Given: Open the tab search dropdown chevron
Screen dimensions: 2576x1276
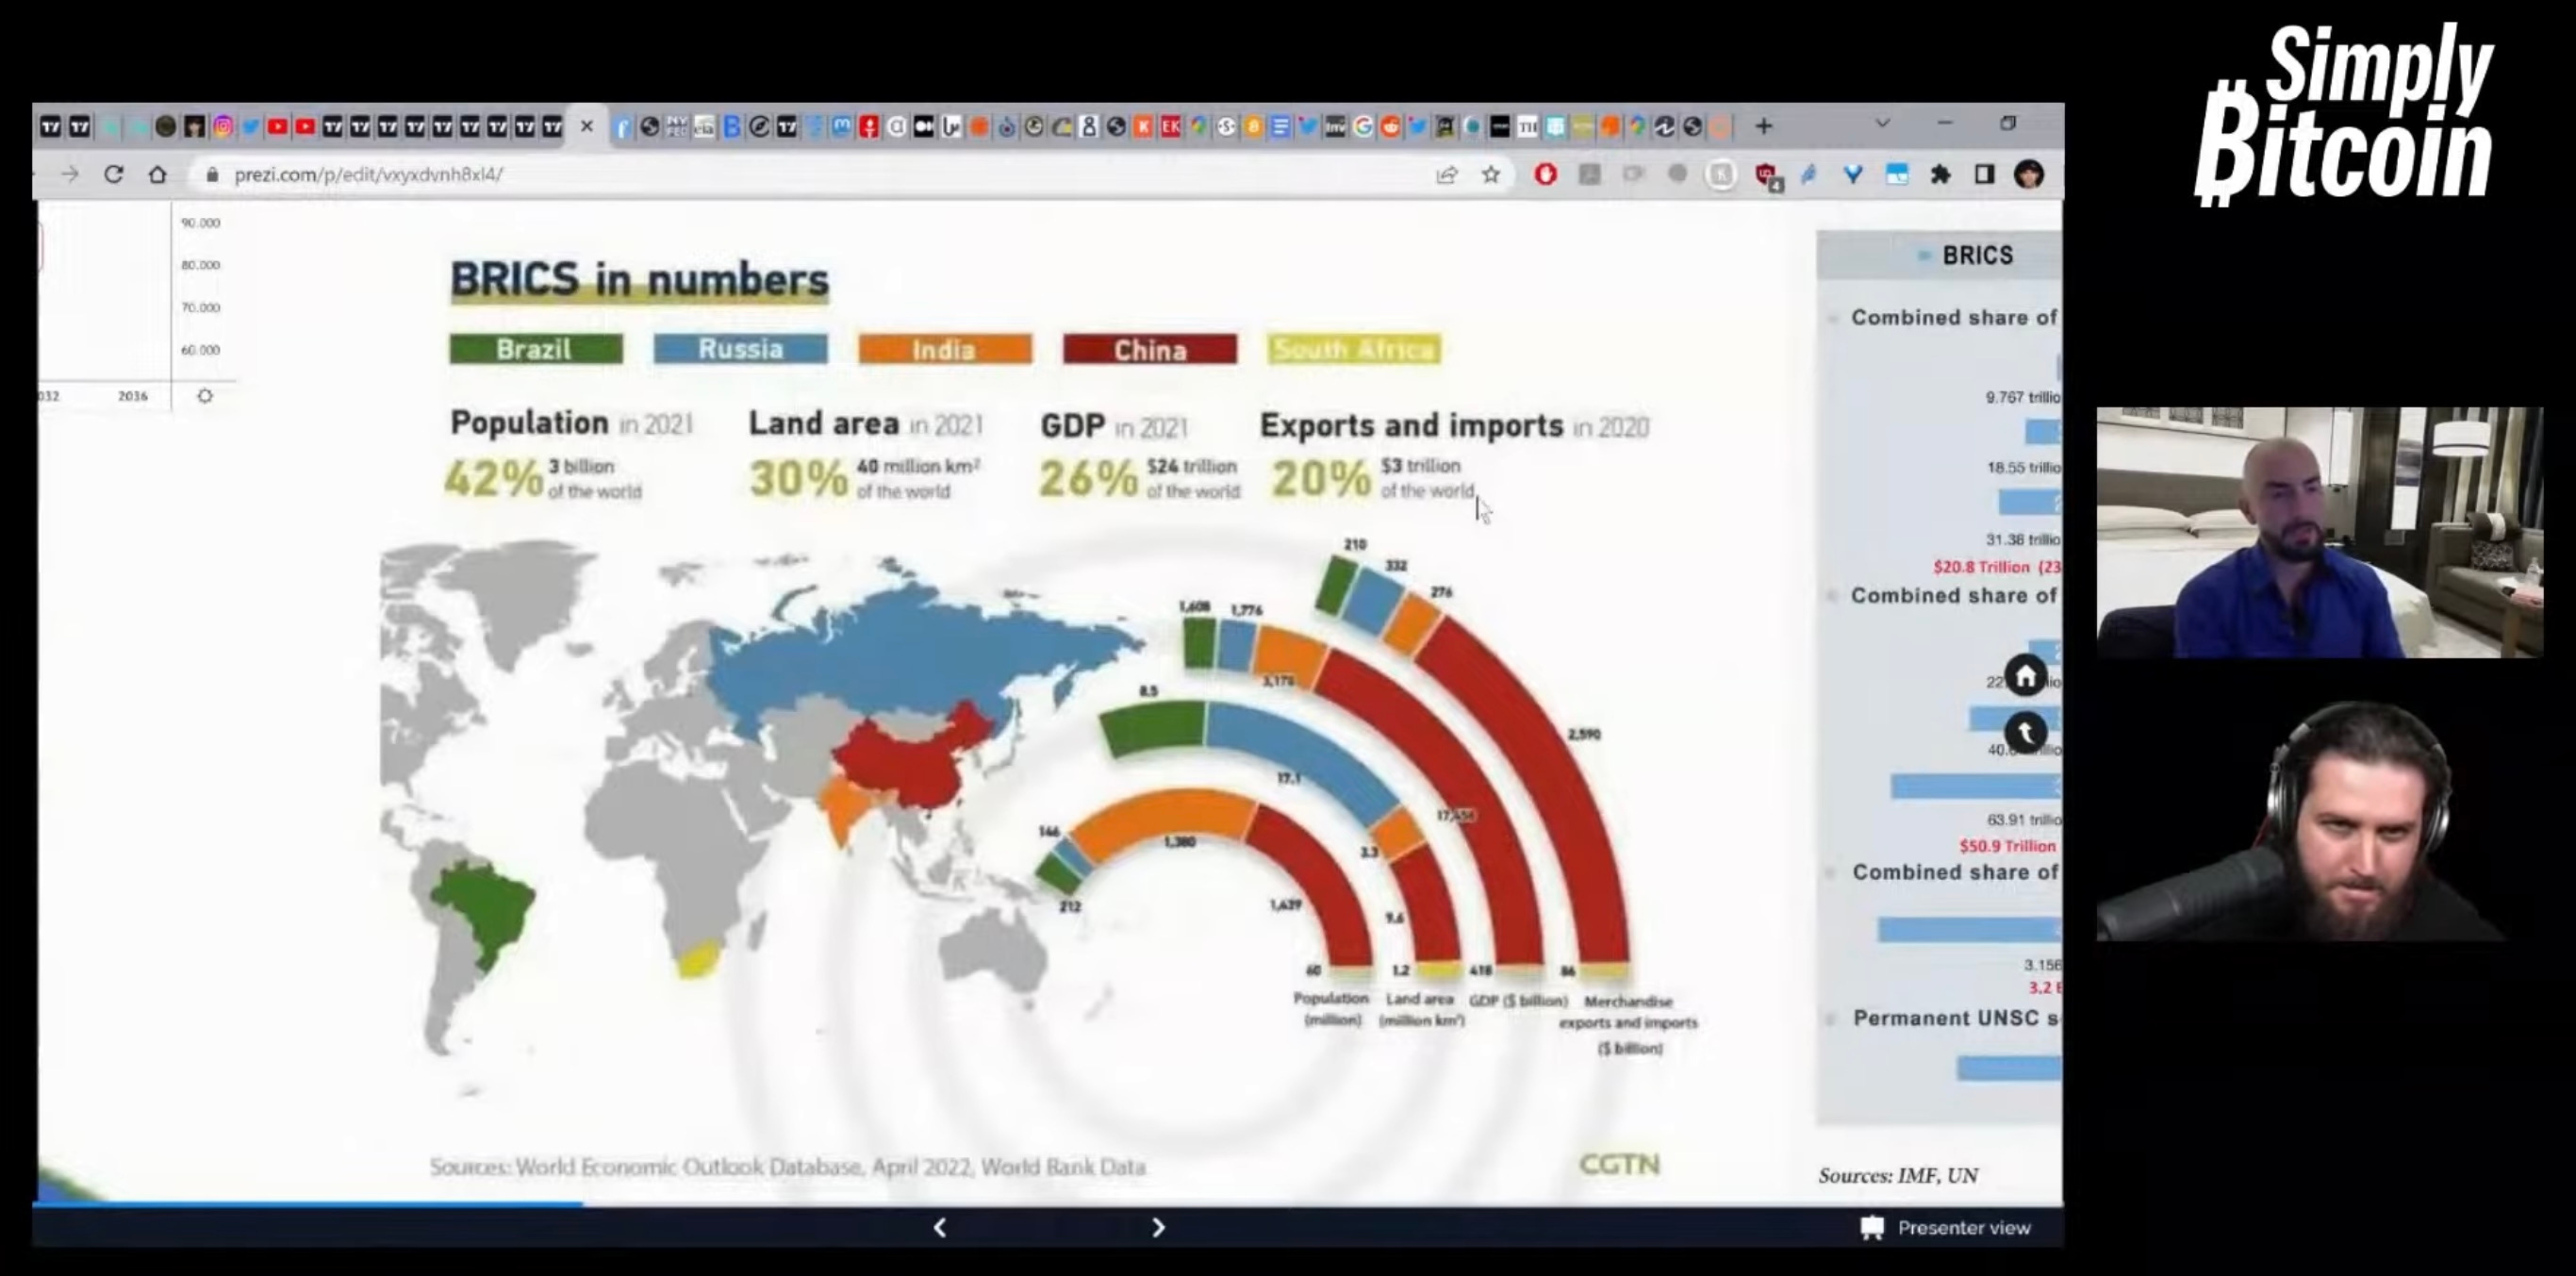Looking at the screenshot, I should (x=1883, y=123).
